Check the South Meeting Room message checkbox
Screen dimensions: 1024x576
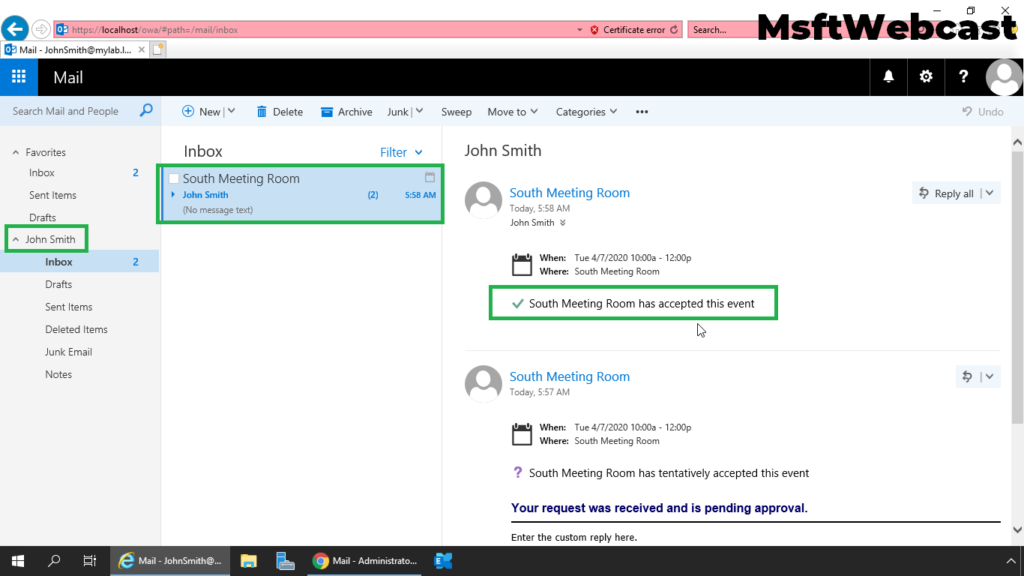click(x=174, y=178)
